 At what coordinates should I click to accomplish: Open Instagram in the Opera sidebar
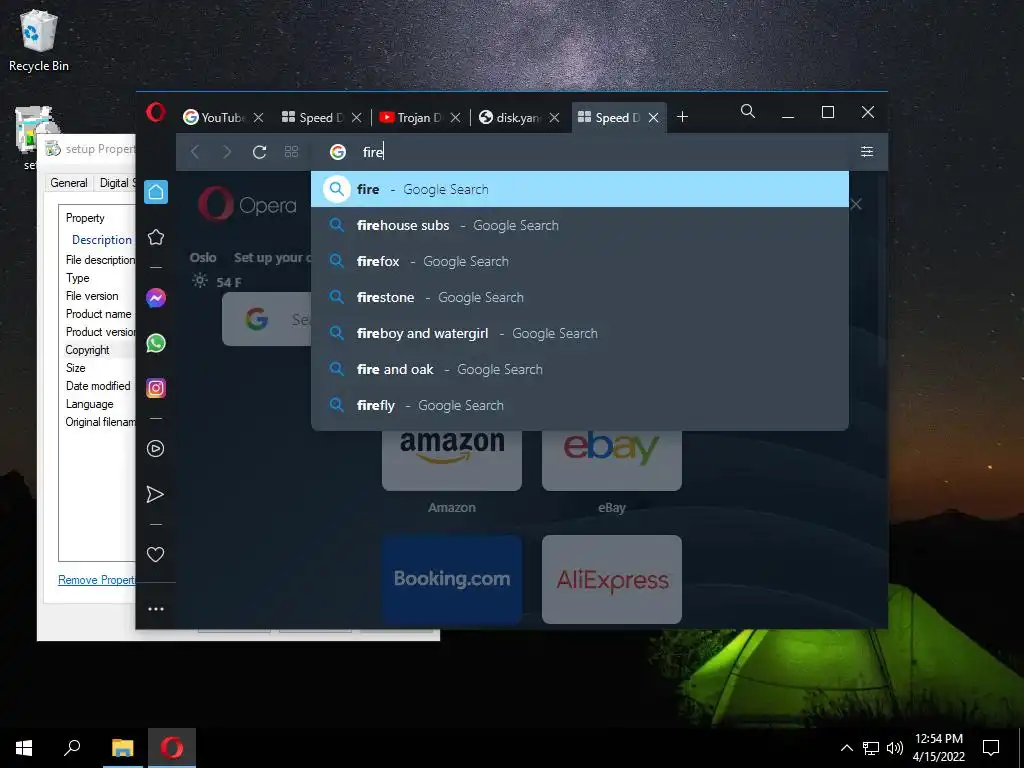(x=156, y=388)
